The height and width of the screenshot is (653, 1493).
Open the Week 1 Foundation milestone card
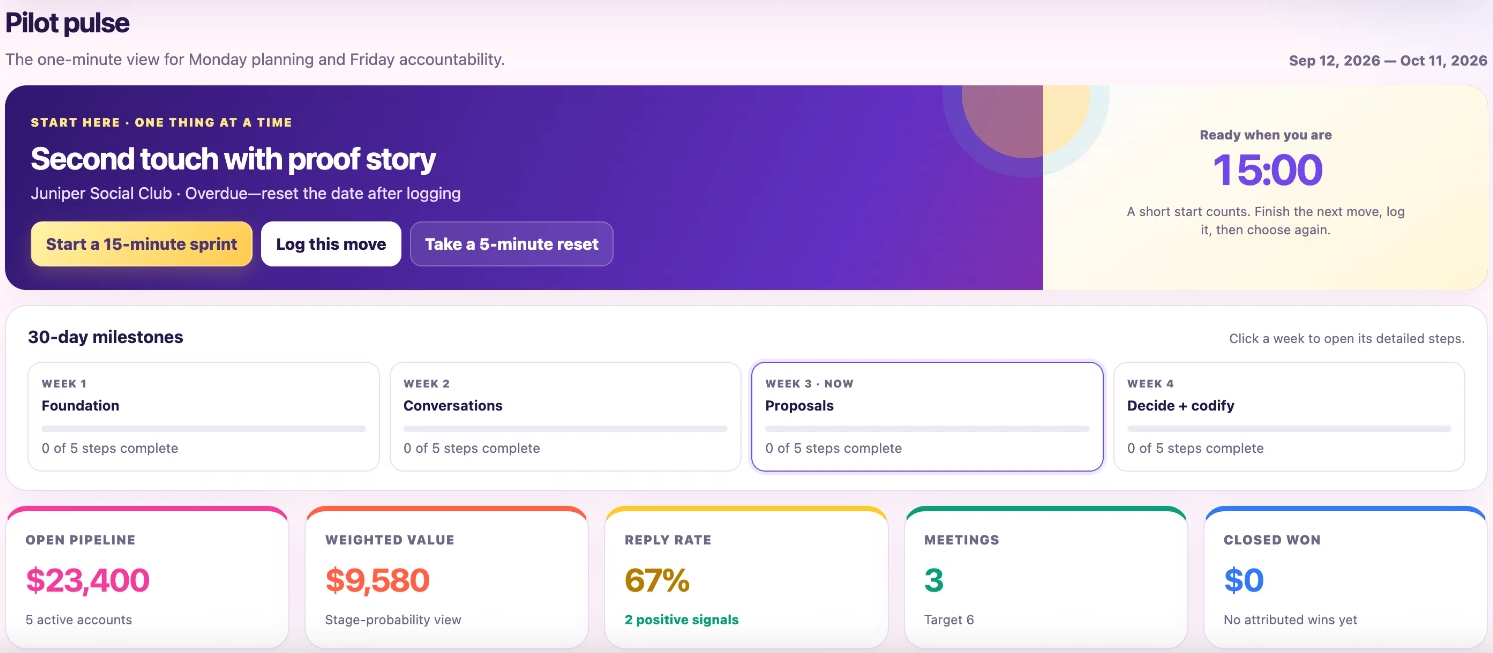click(x=204, y=416)
